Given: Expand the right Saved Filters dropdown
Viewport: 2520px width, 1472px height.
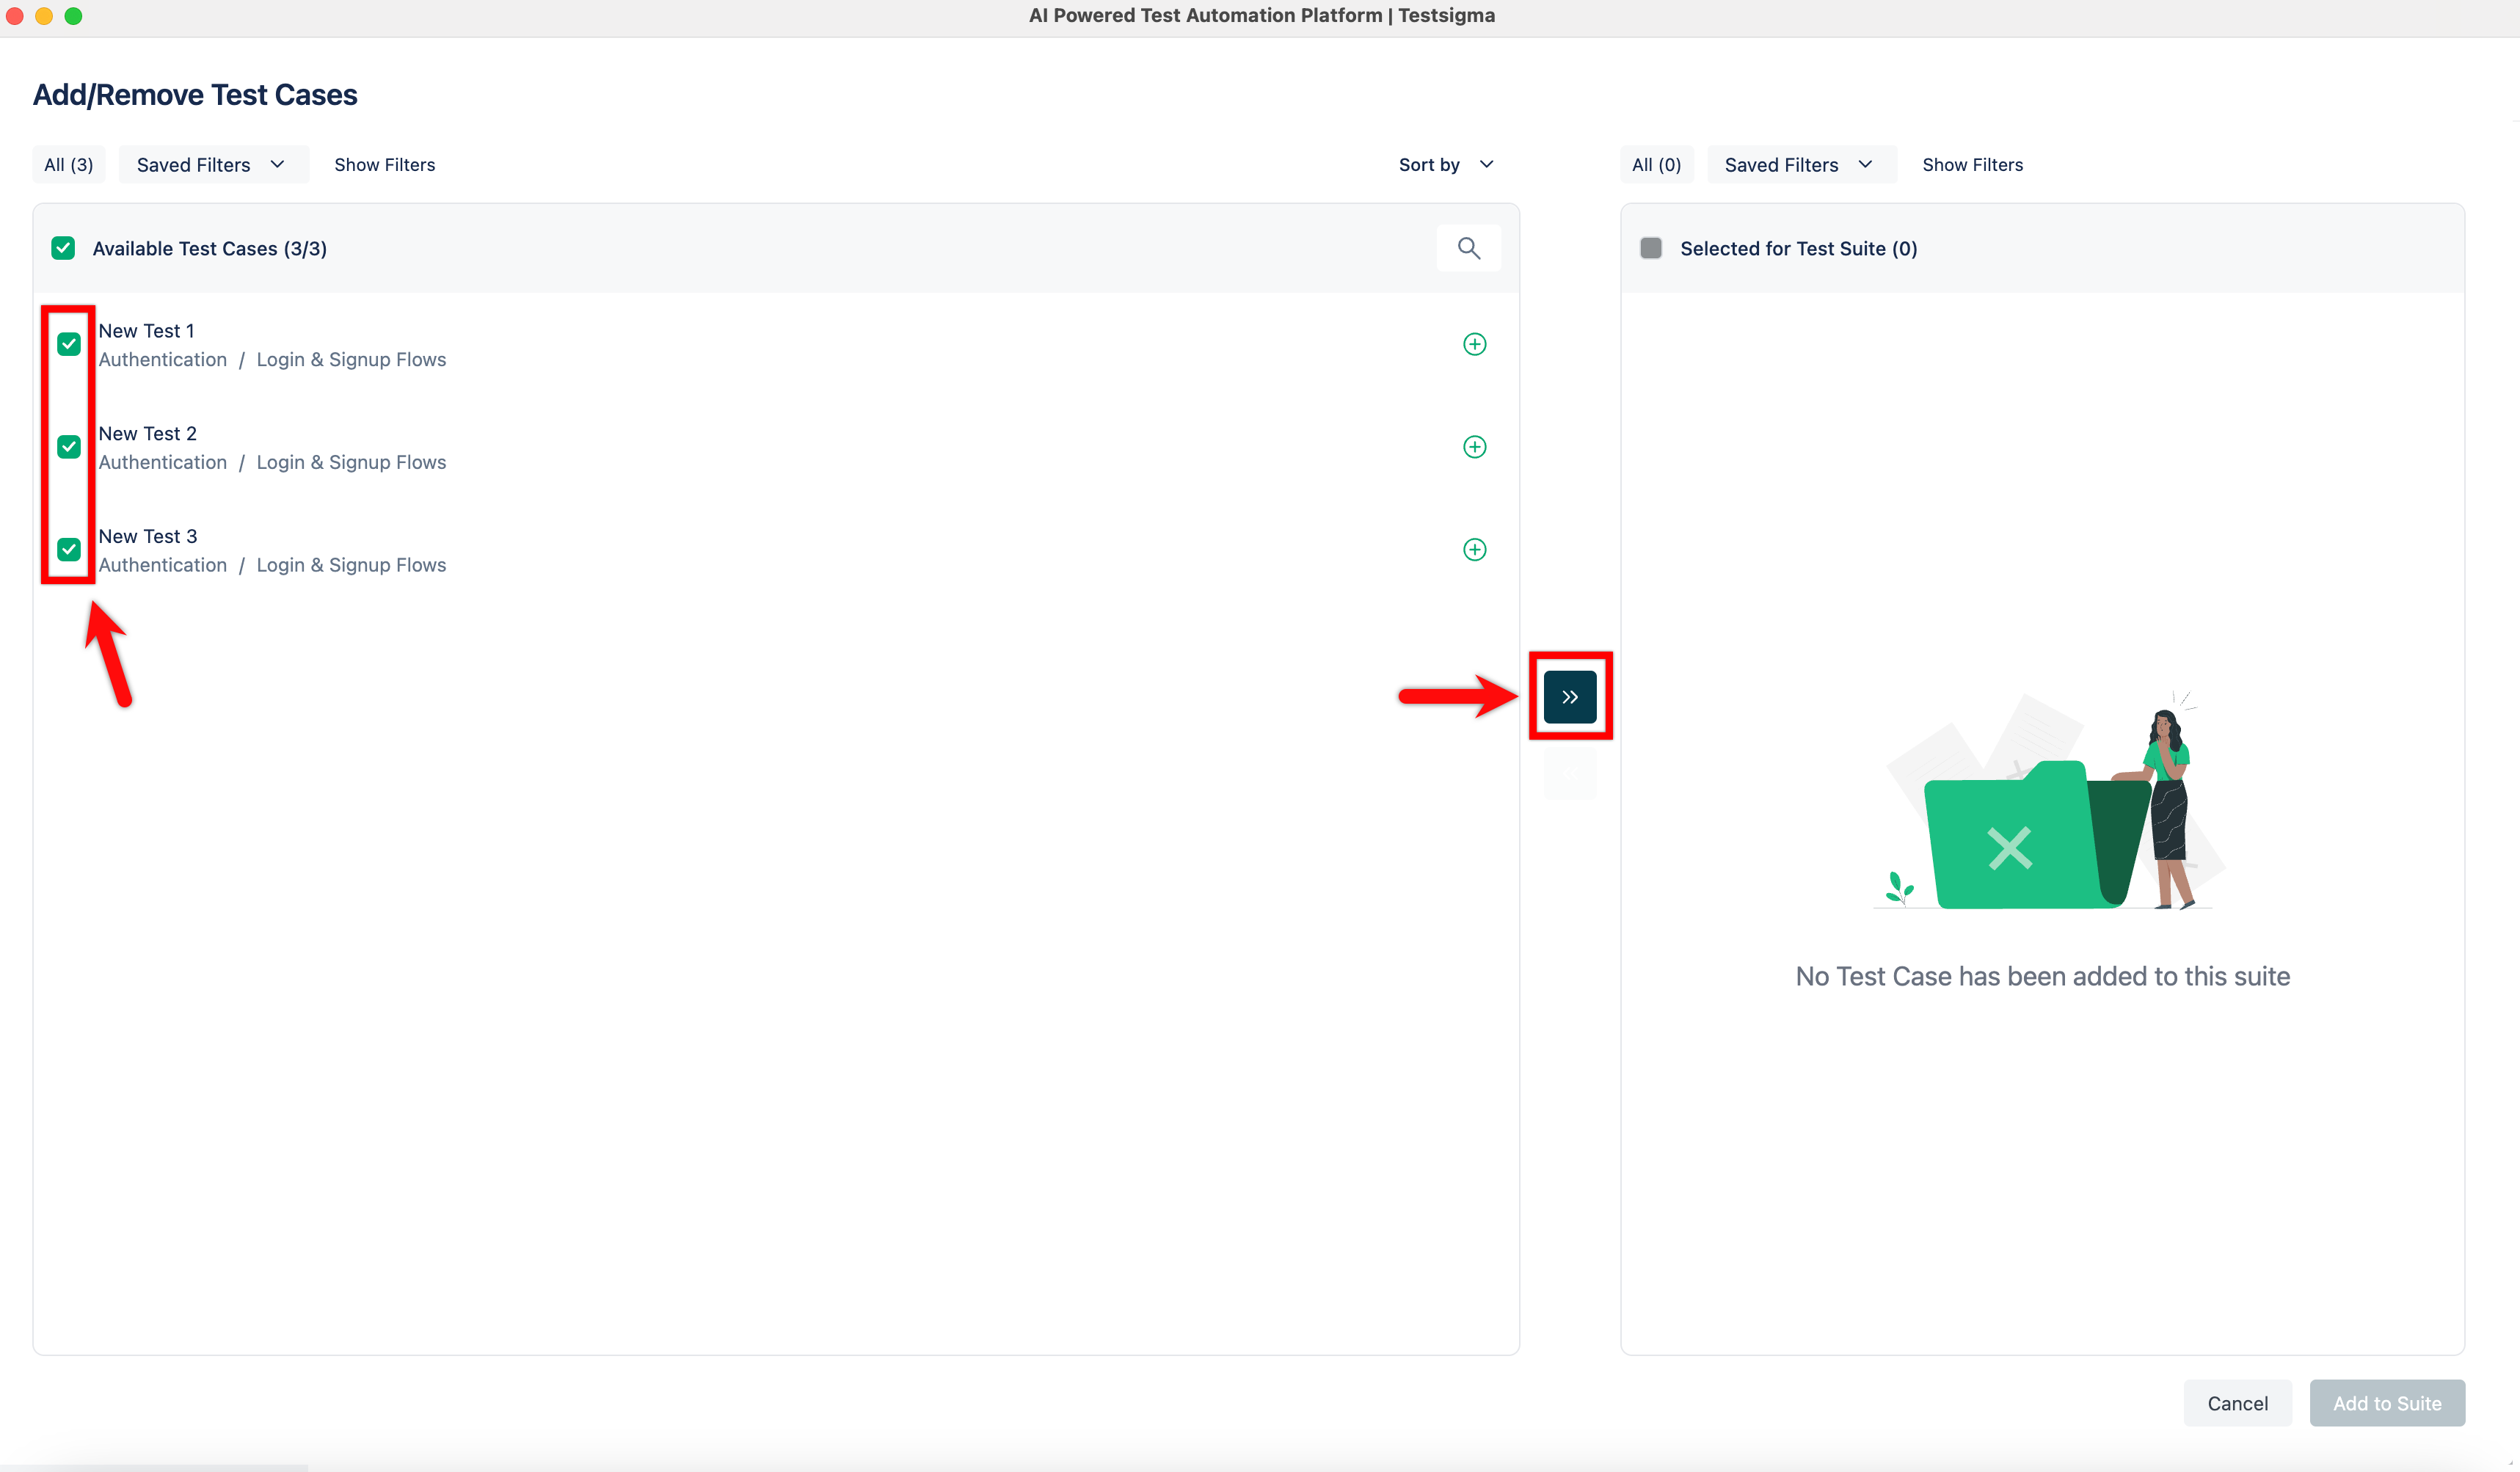Looking at the screenshot, I should 1800,165.
